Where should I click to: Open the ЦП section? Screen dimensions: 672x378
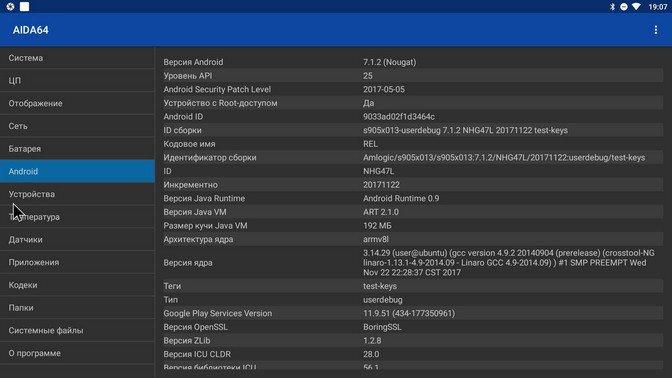(77, 81)
